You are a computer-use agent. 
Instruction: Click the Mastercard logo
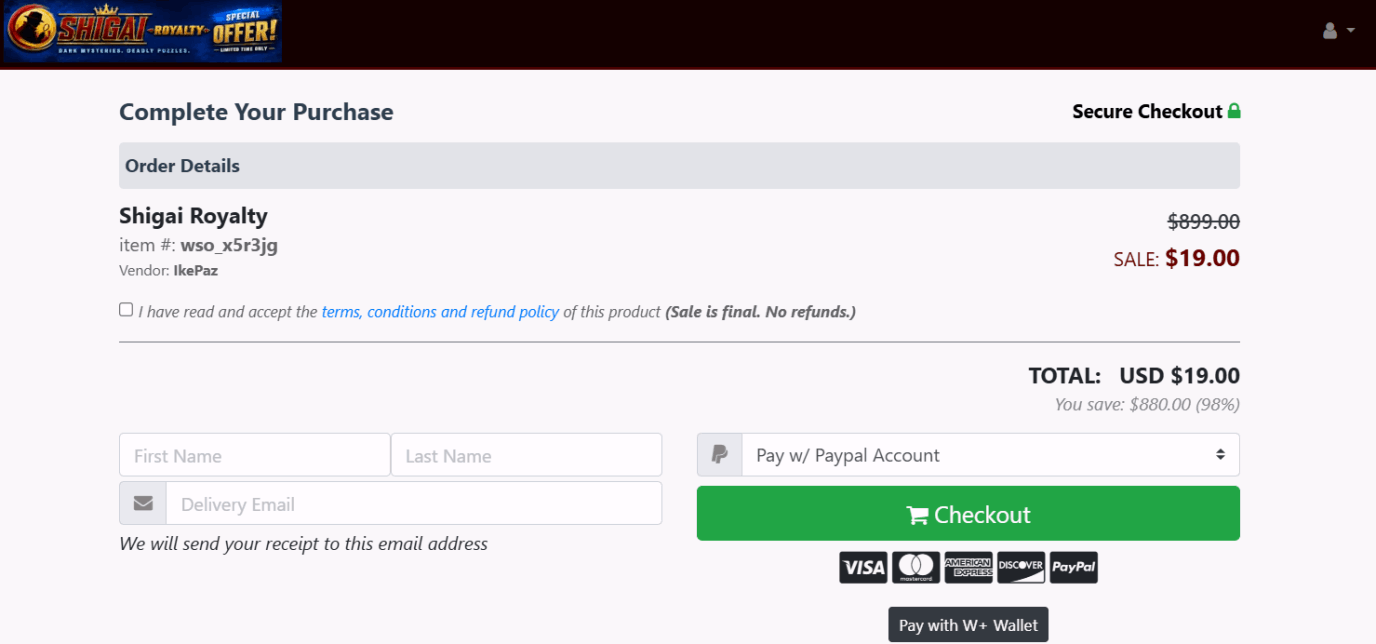point(916,568)
